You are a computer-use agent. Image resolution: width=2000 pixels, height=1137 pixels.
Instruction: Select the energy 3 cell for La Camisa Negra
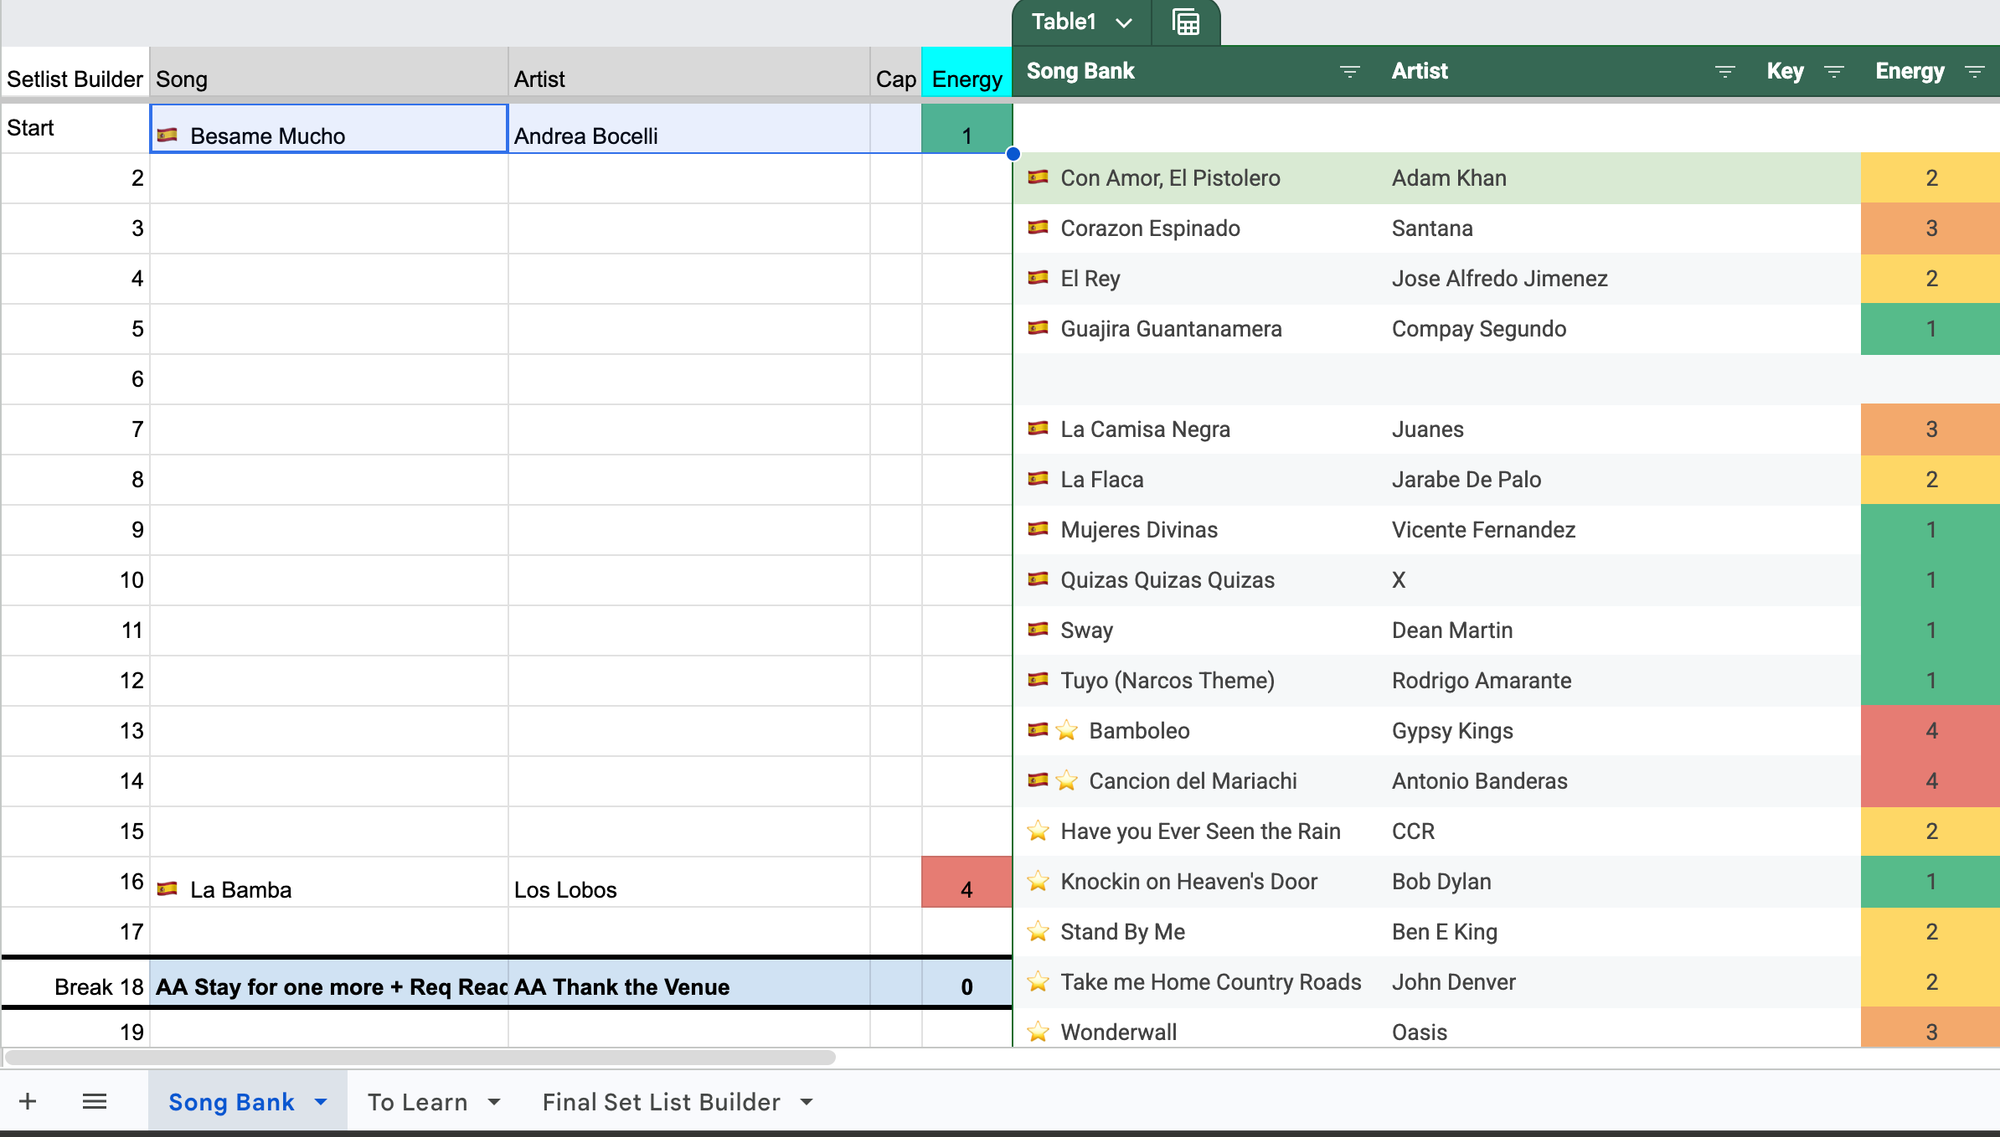click(x=1931, y=430)
